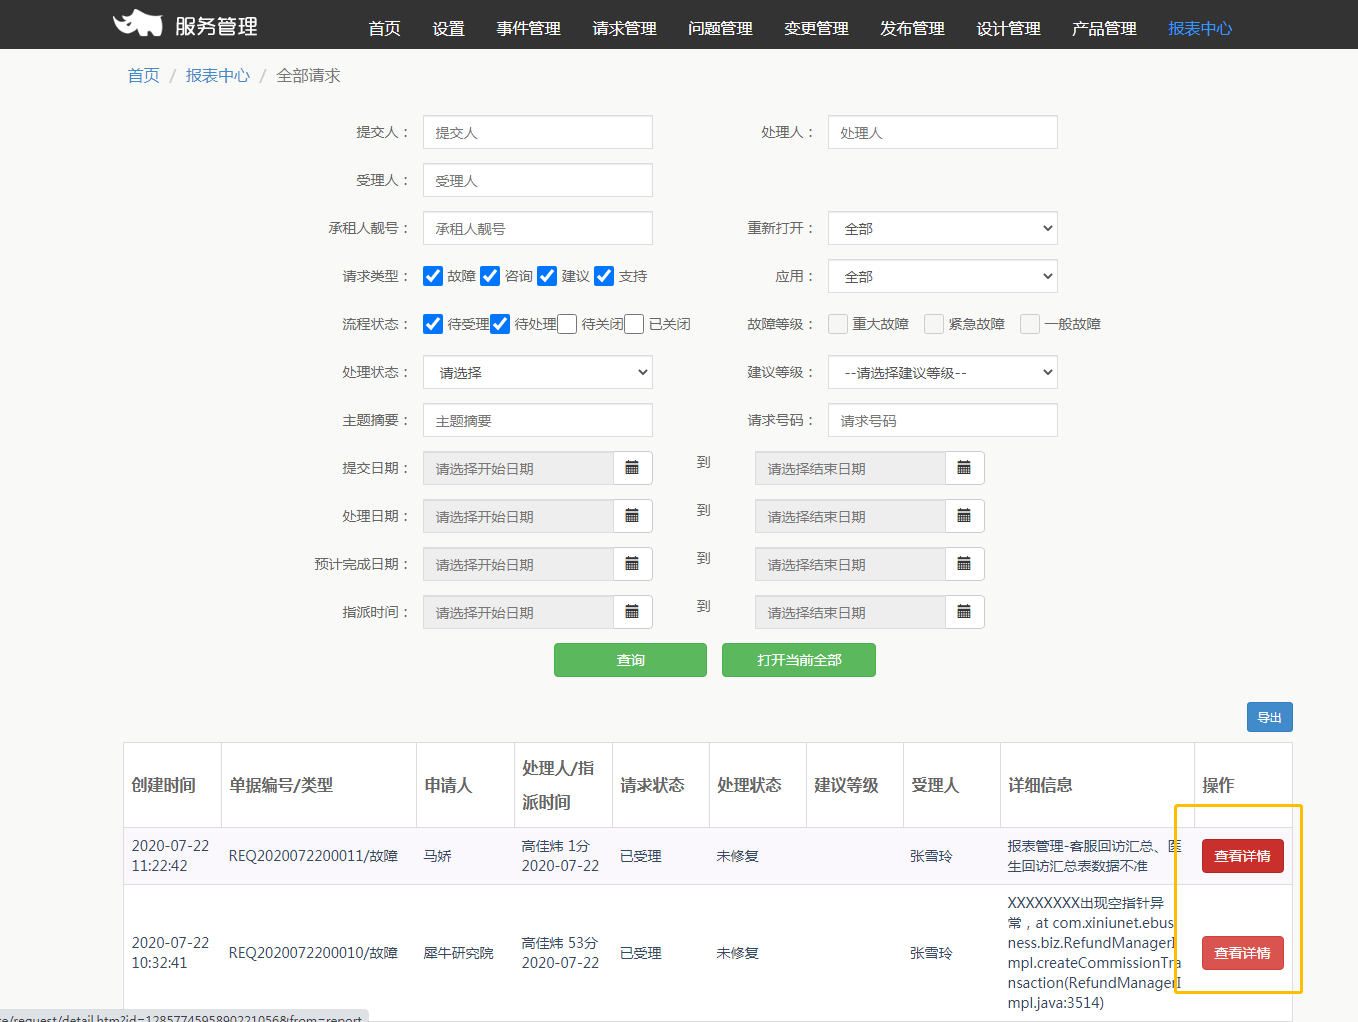
Task: Click the rhino logo icon
Action: [138, 23]
